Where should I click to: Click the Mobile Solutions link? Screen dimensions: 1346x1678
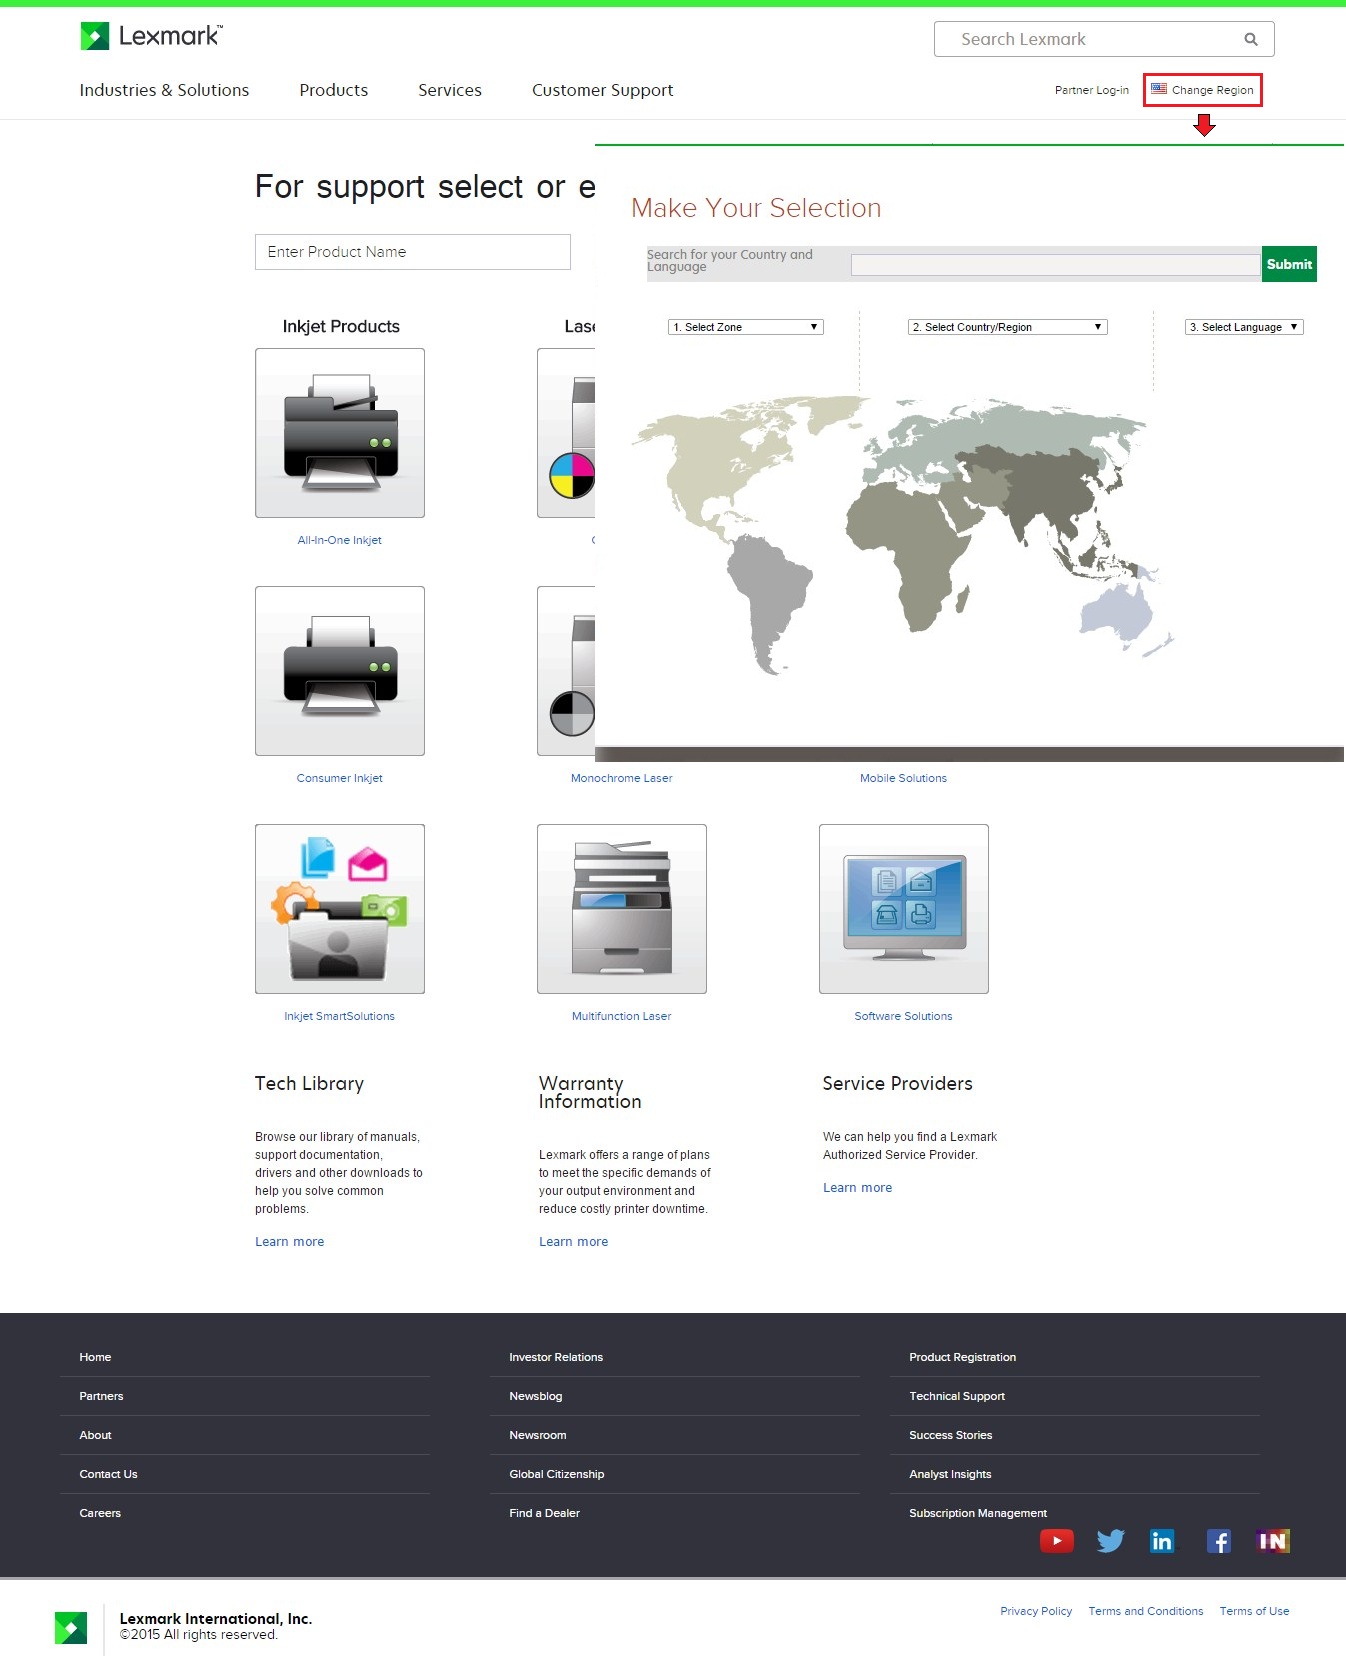tap(904, 778)
